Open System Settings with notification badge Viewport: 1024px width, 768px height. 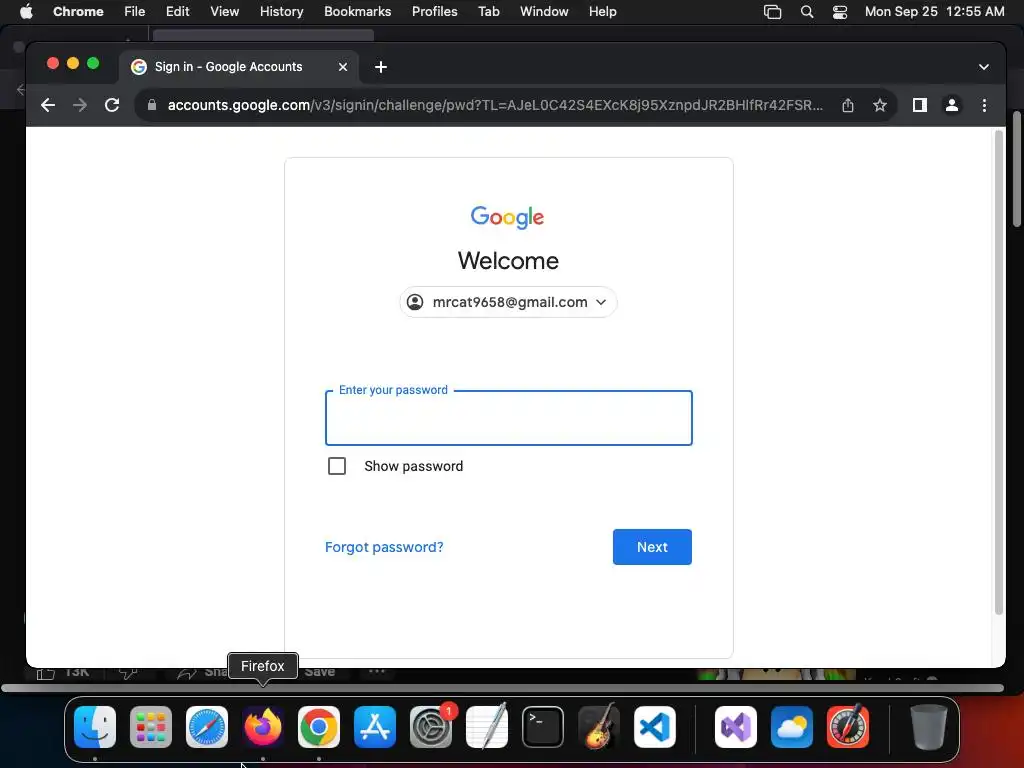(x=431, y=727)
